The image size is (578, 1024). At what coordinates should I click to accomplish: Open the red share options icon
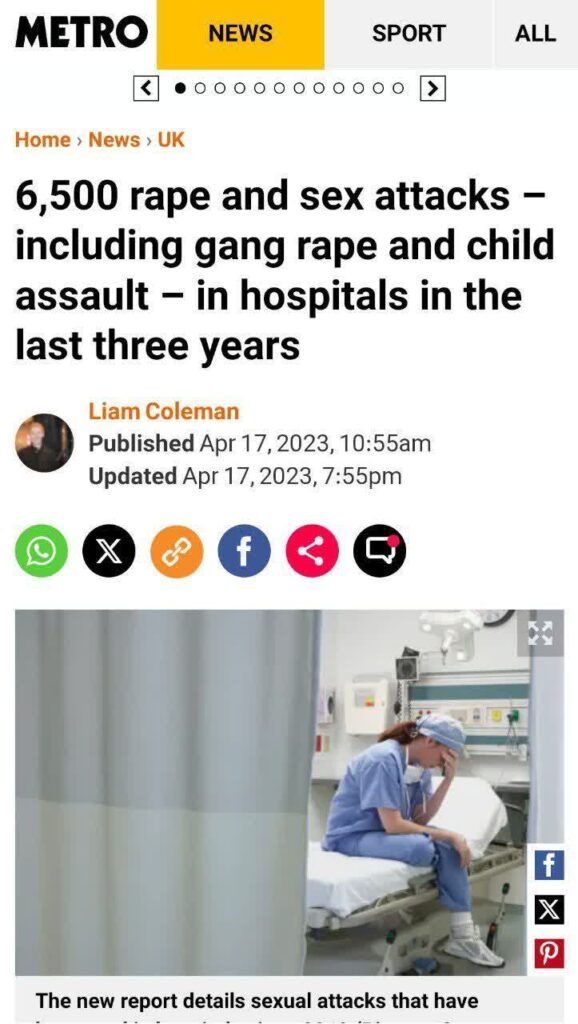click(312, 551)
